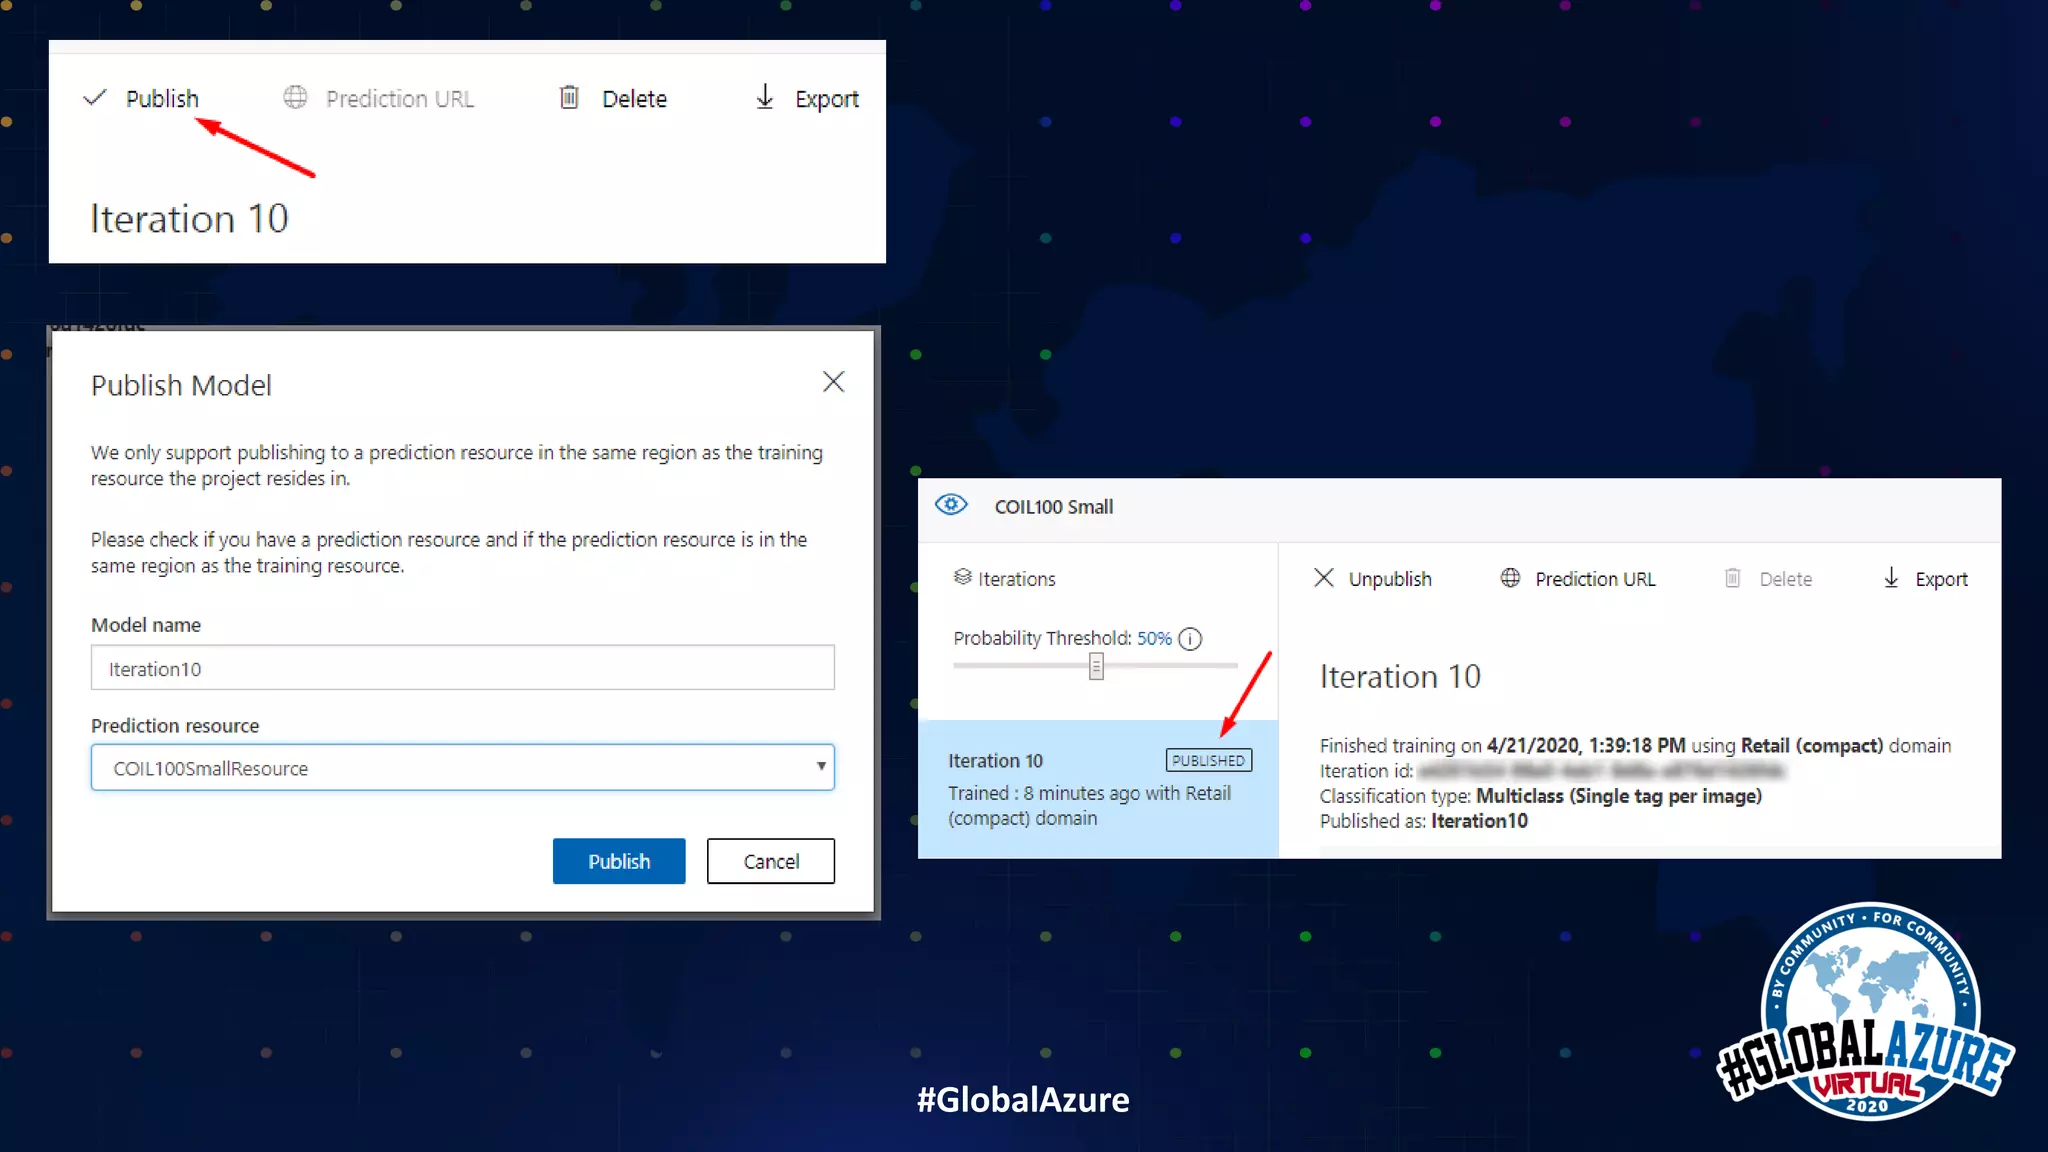Click the Model name input field
Viewport: 2048px width, 1152px height.
point(462,668)
